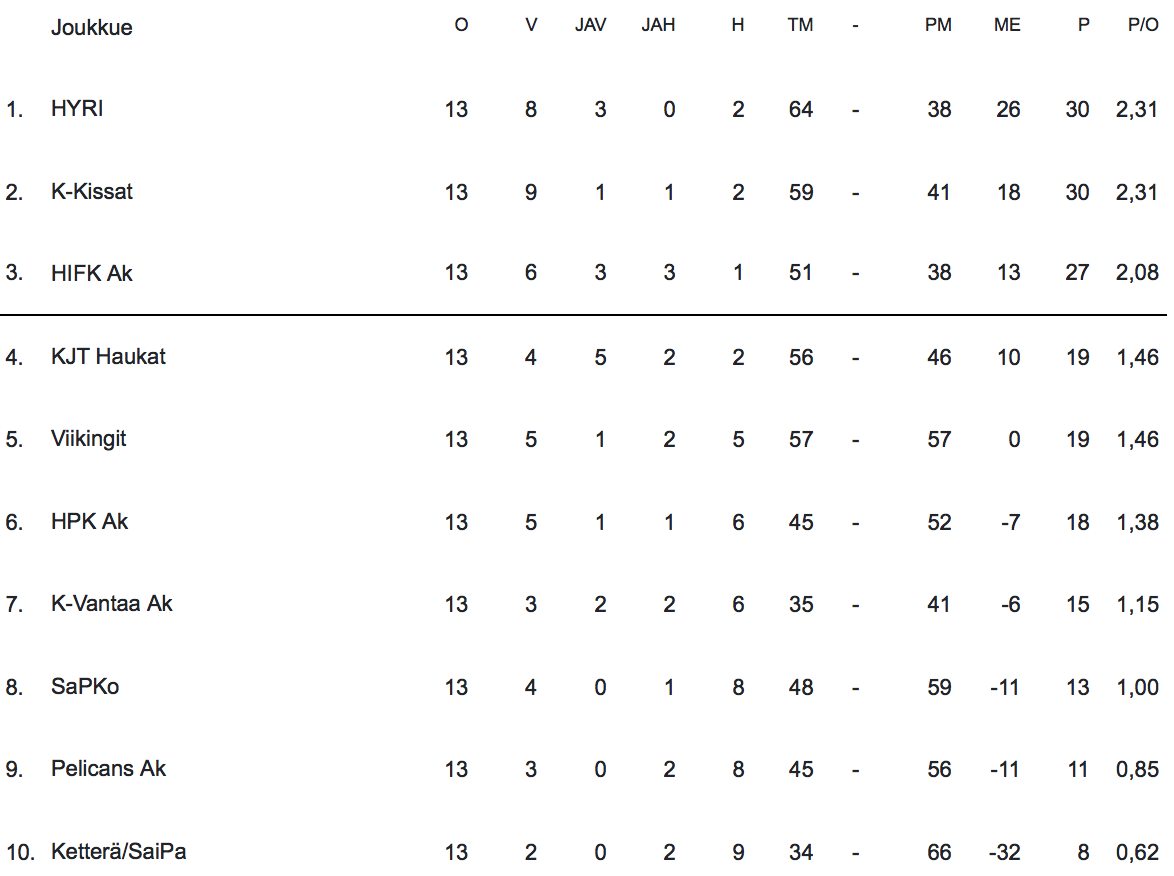Open the SaPKo team row link
The width and height of the screenshot is (1174, 876).
(x=85, y=687)
